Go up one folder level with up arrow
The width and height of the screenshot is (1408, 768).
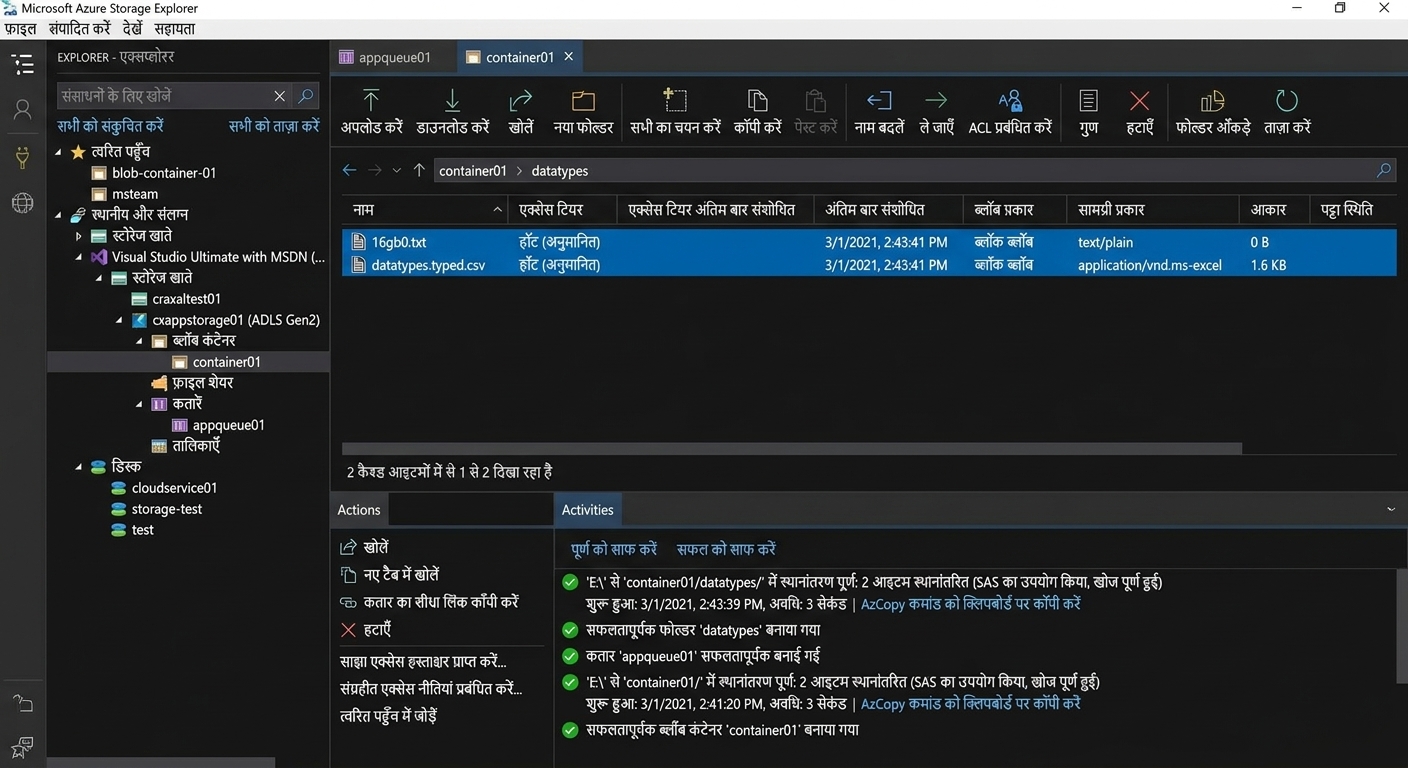click(x=419, y=170)
